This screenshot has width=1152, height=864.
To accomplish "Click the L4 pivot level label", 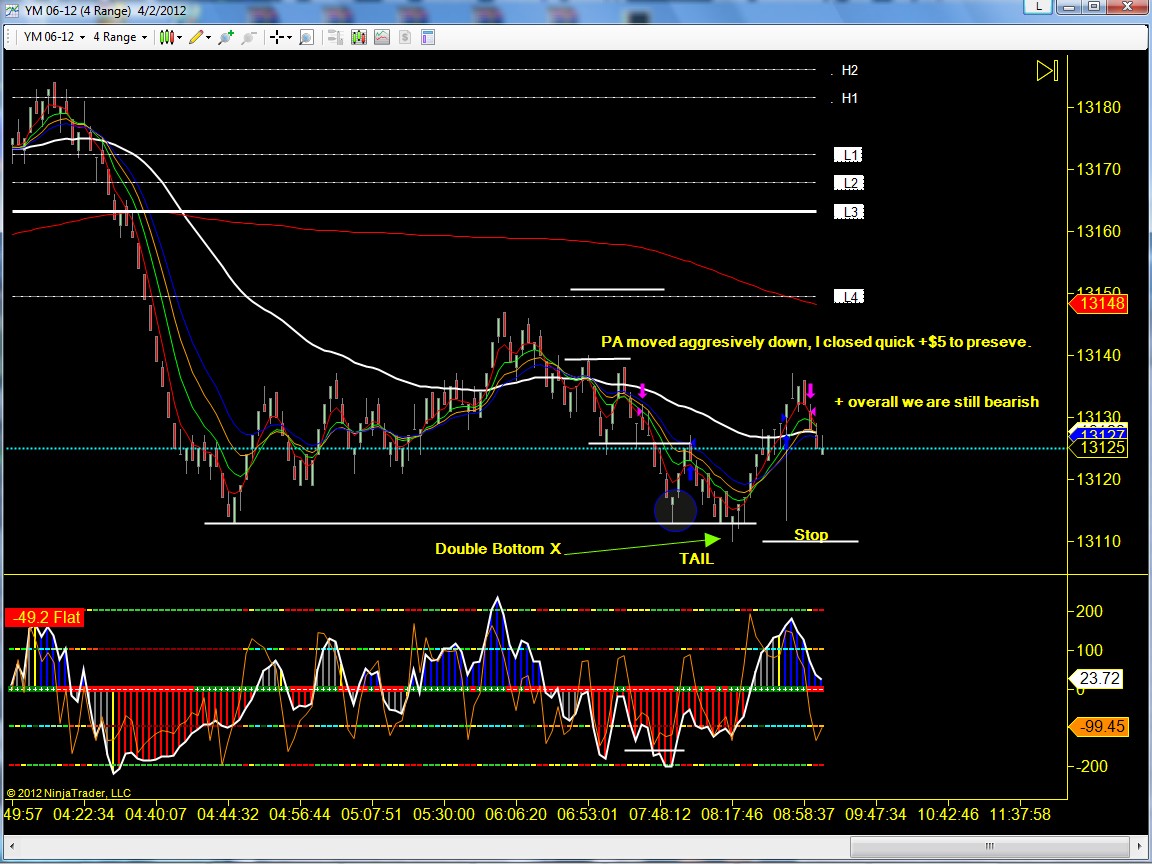I will [849, 297].
